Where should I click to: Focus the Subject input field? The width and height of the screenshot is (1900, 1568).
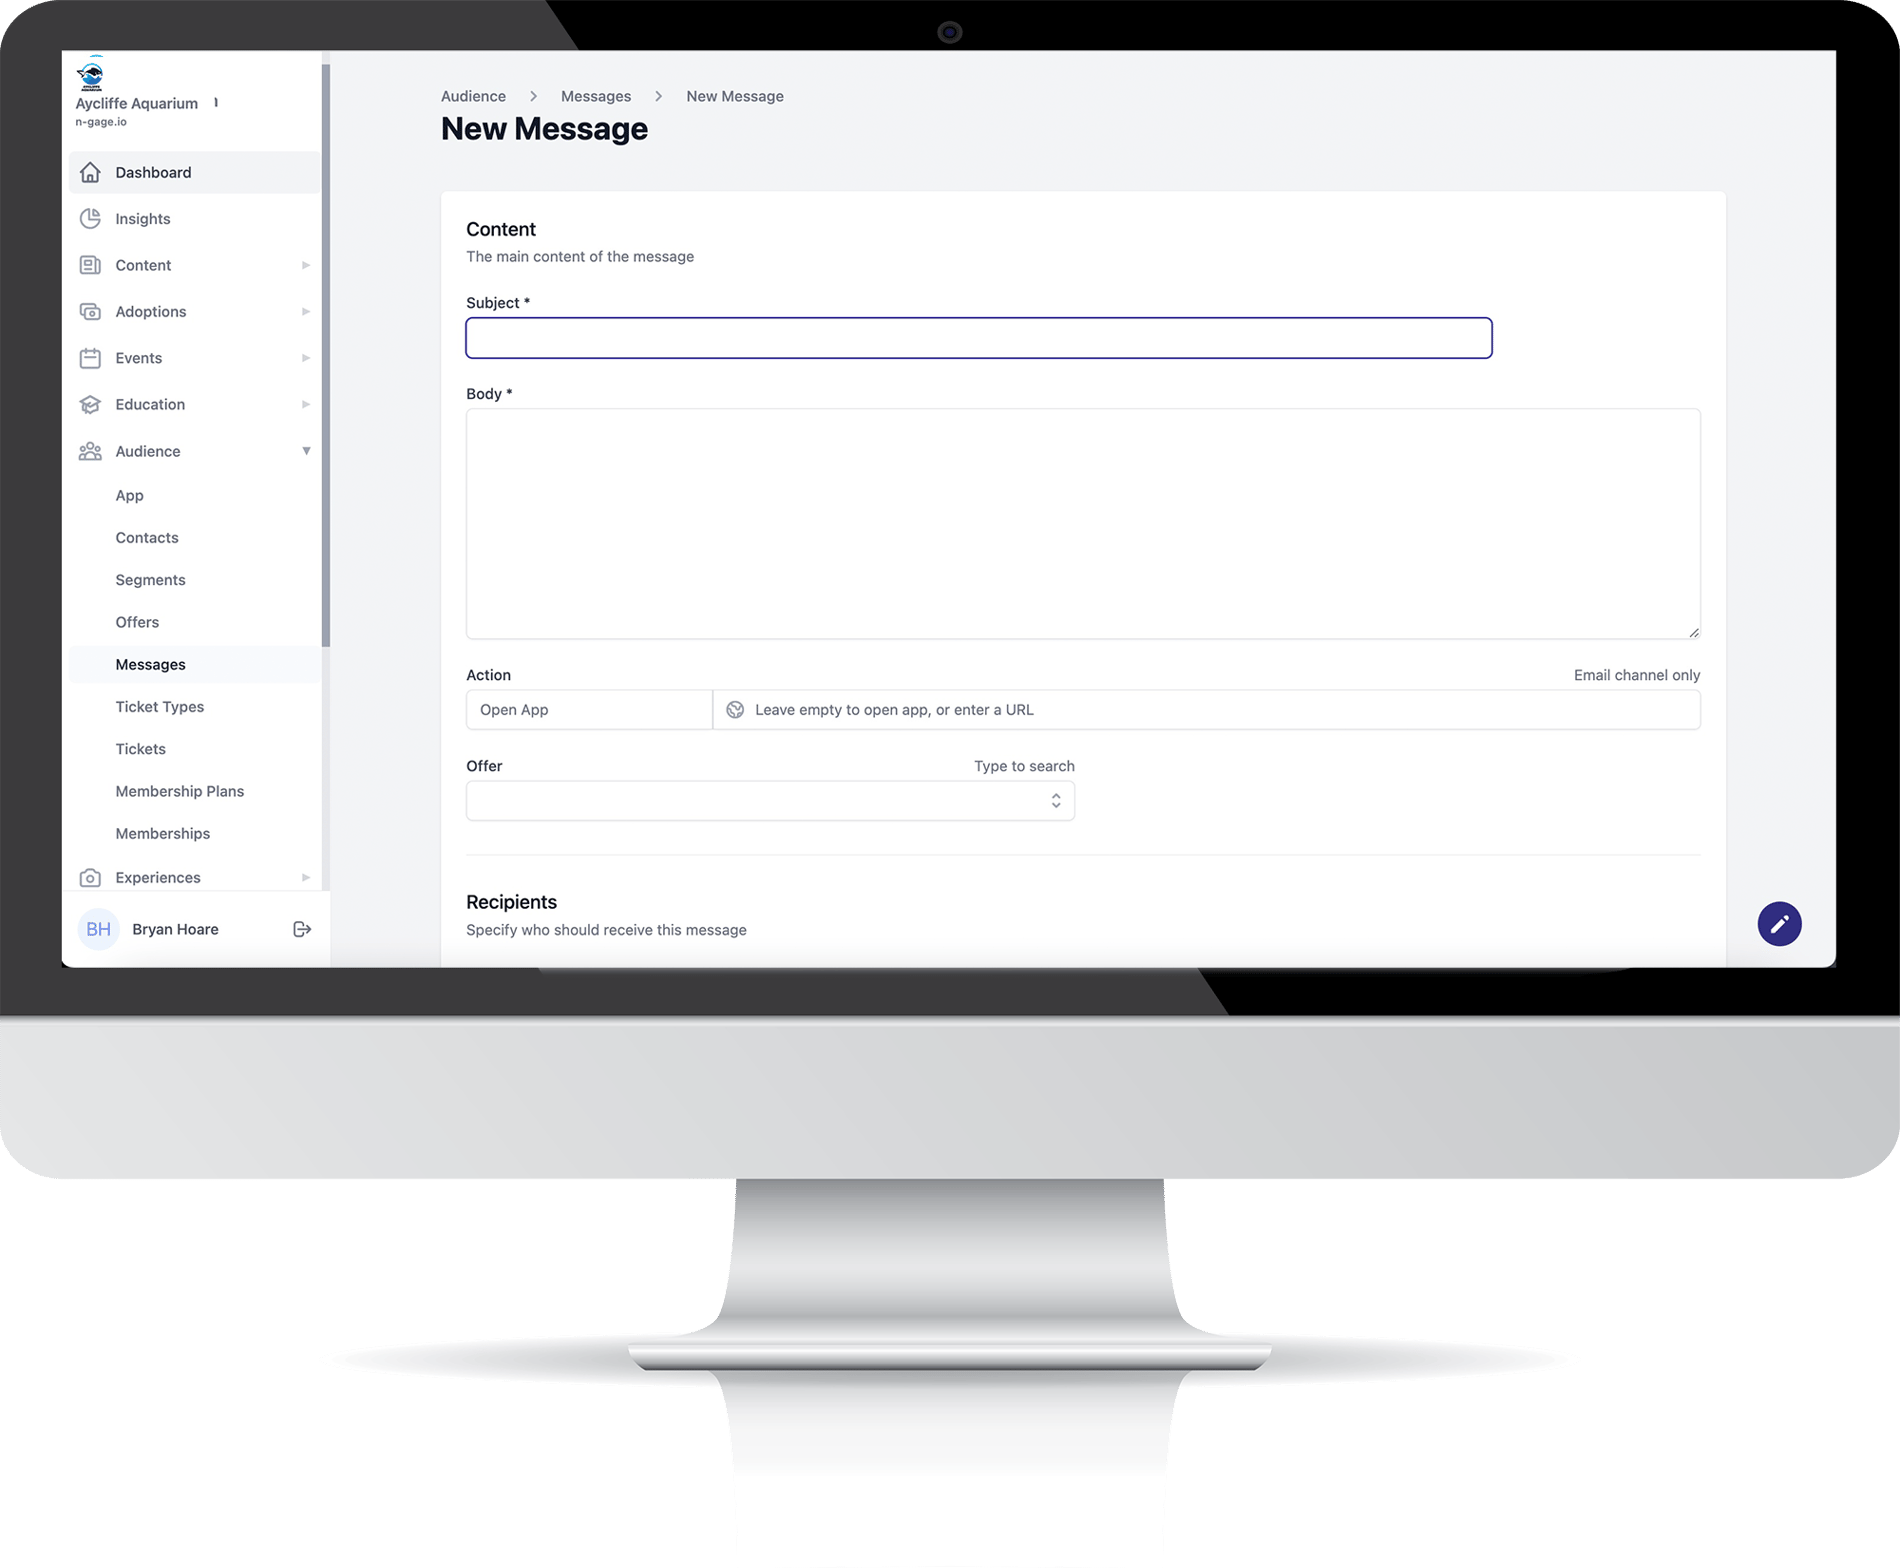[979, 338]
